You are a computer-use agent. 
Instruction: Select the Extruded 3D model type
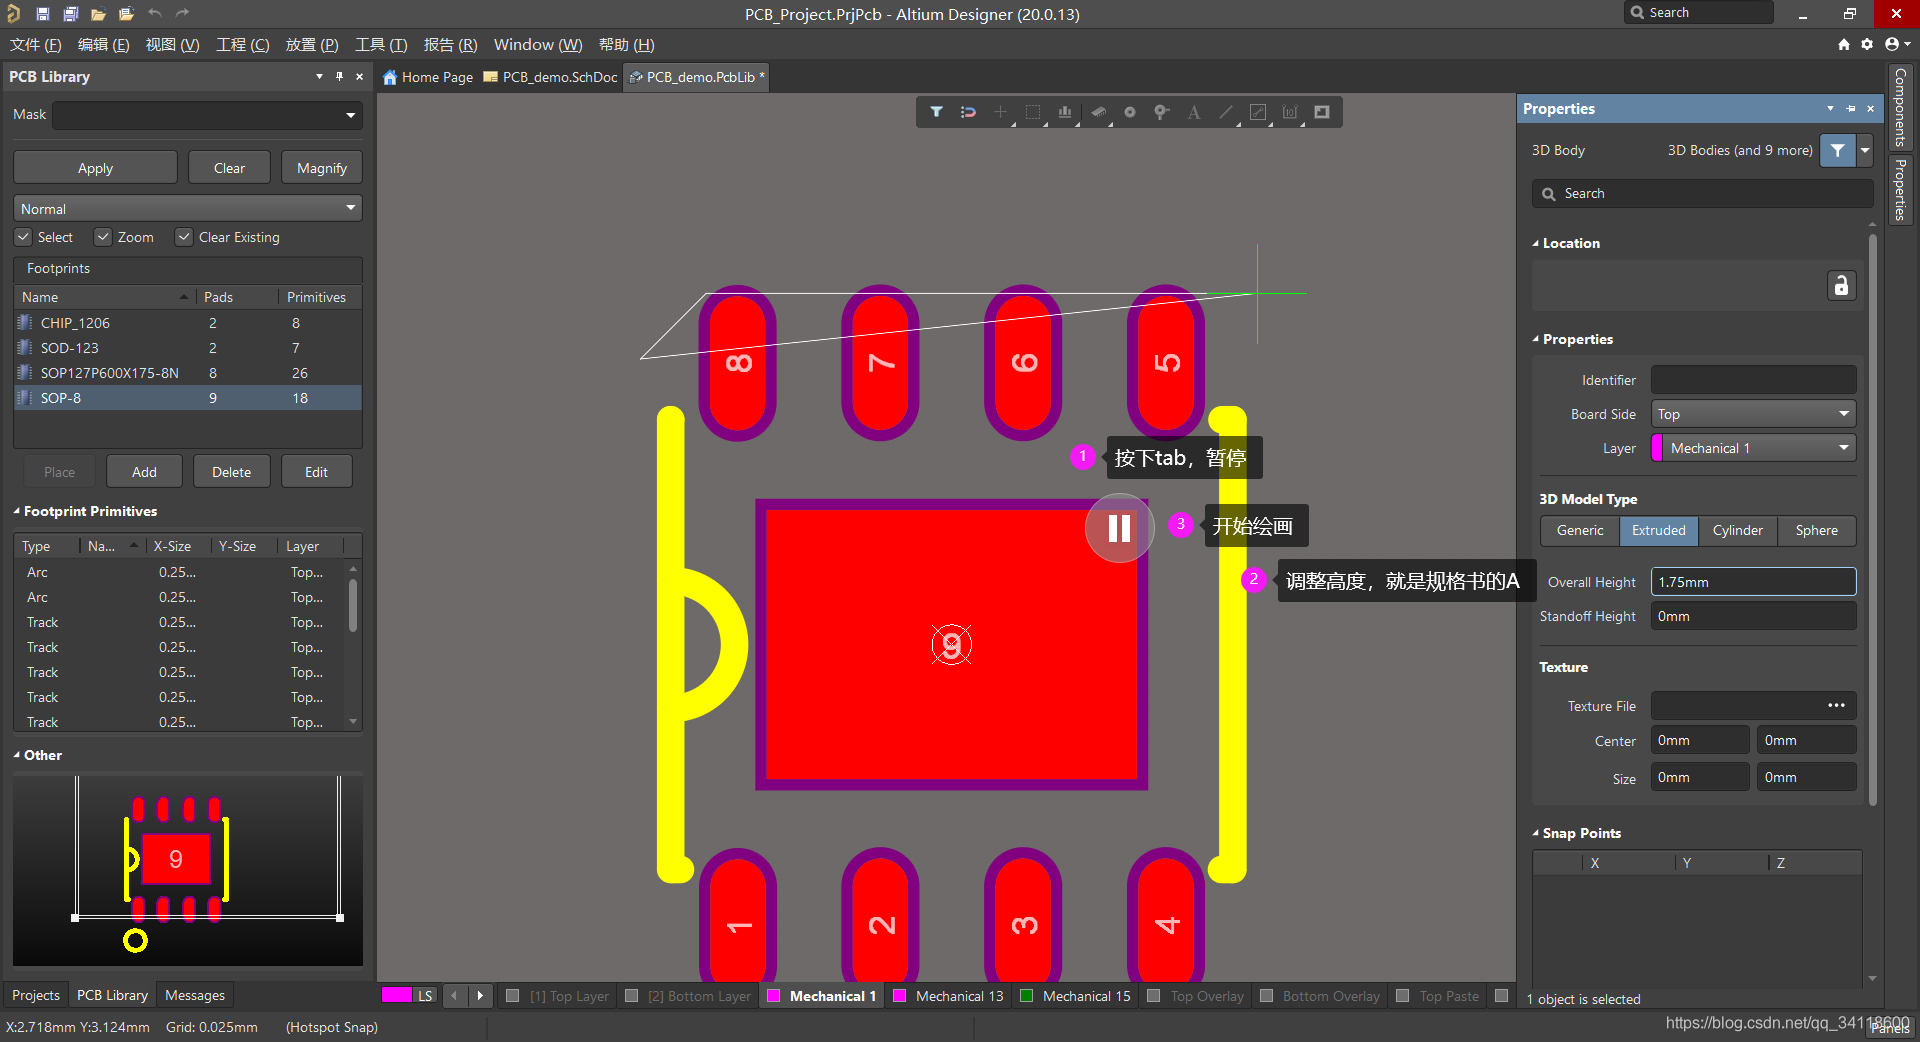pyautogui.click(x=1659, y=530)
